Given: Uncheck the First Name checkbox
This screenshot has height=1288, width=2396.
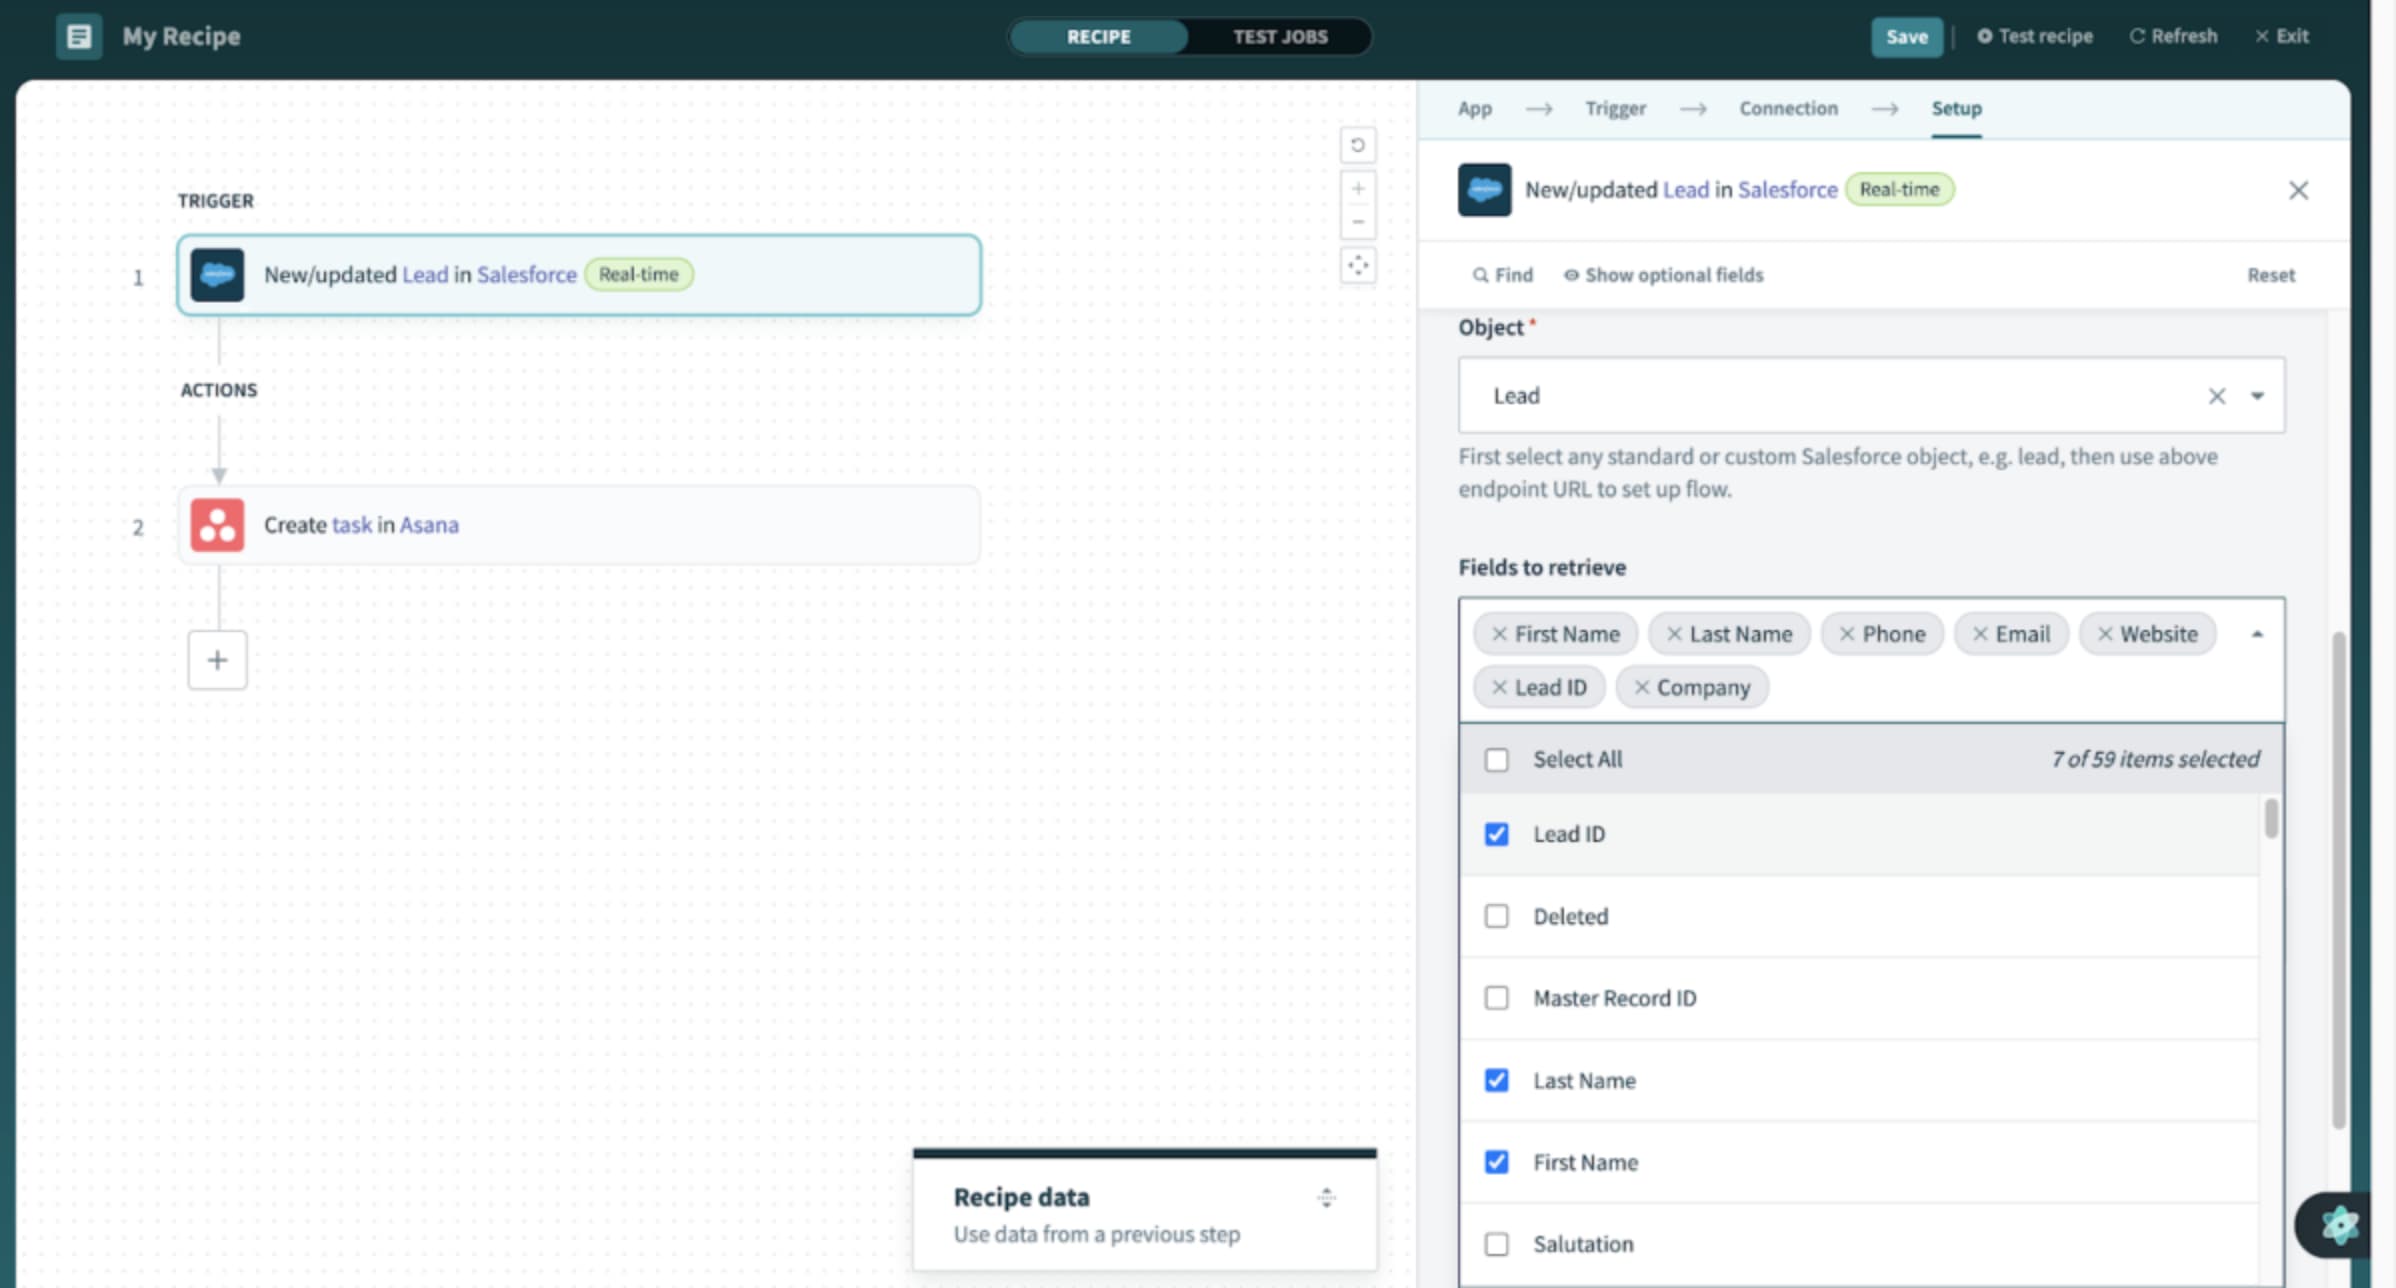Looking at the screenshot, I should point(1496,1162).
